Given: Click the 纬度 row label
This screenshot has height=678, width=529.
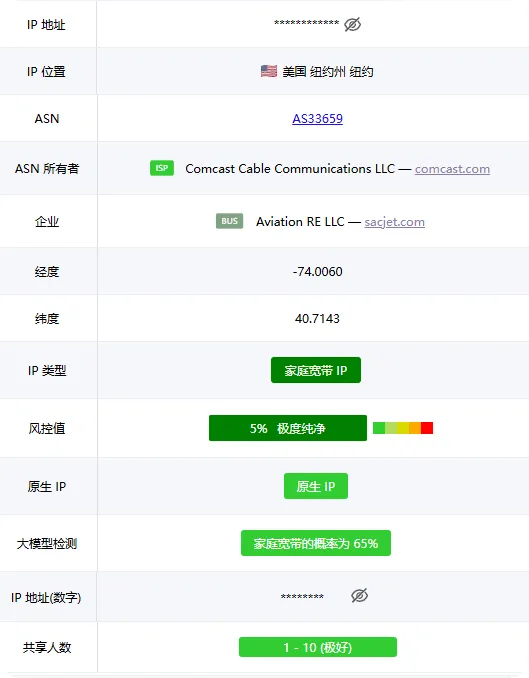Looking at the screenshot, I should 47,319.
